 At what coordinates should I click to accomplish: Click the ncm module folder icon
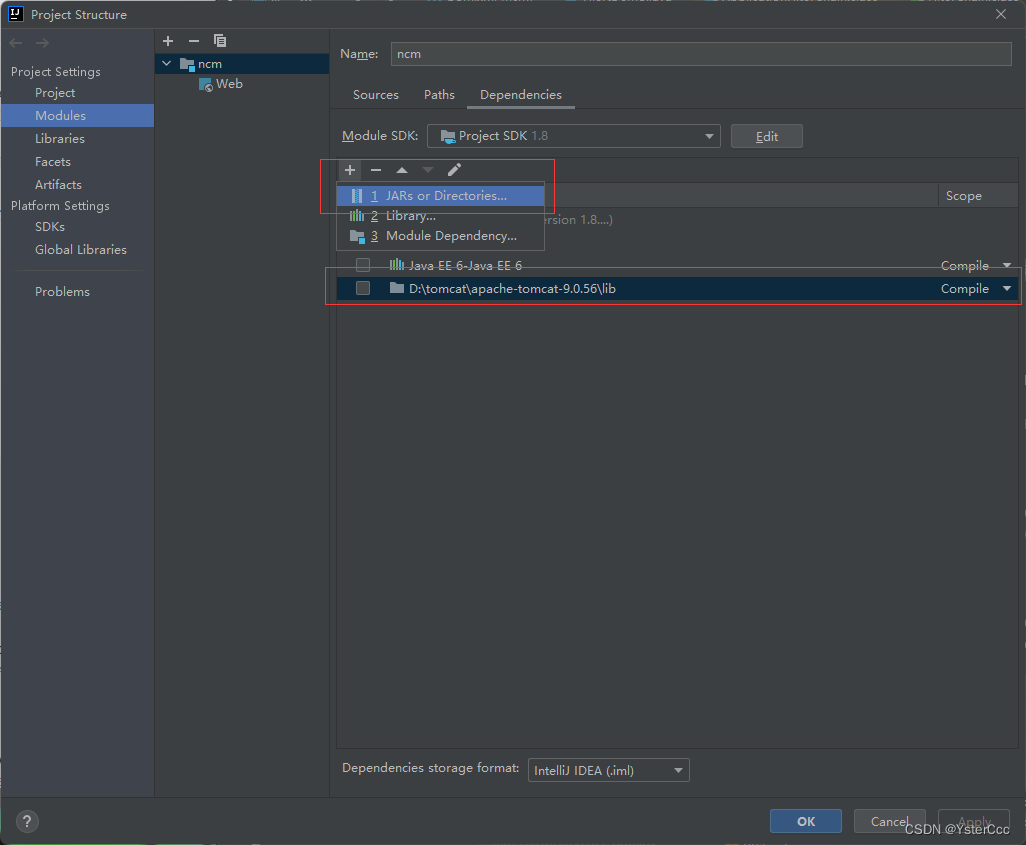point(187,64)
